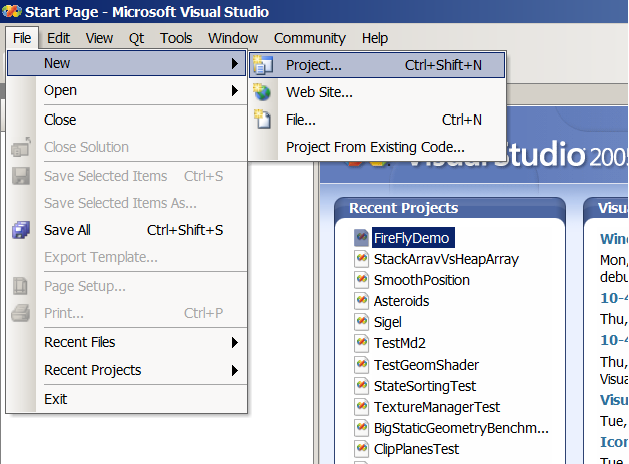
Task: Expand the Open submenu
Action: tap(234, 90)
